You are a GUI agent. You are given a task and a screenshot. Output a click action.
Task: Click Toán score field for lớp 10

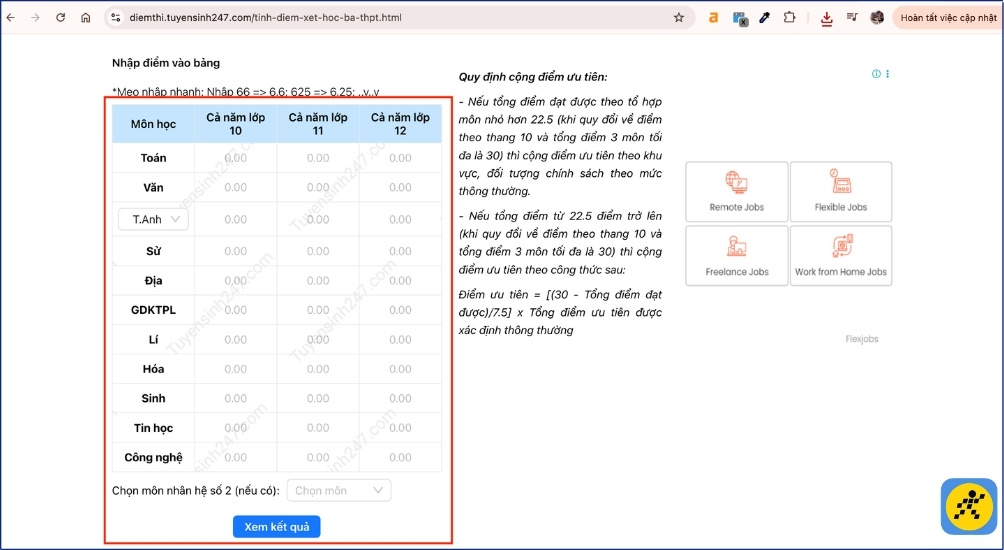[236, 158]
